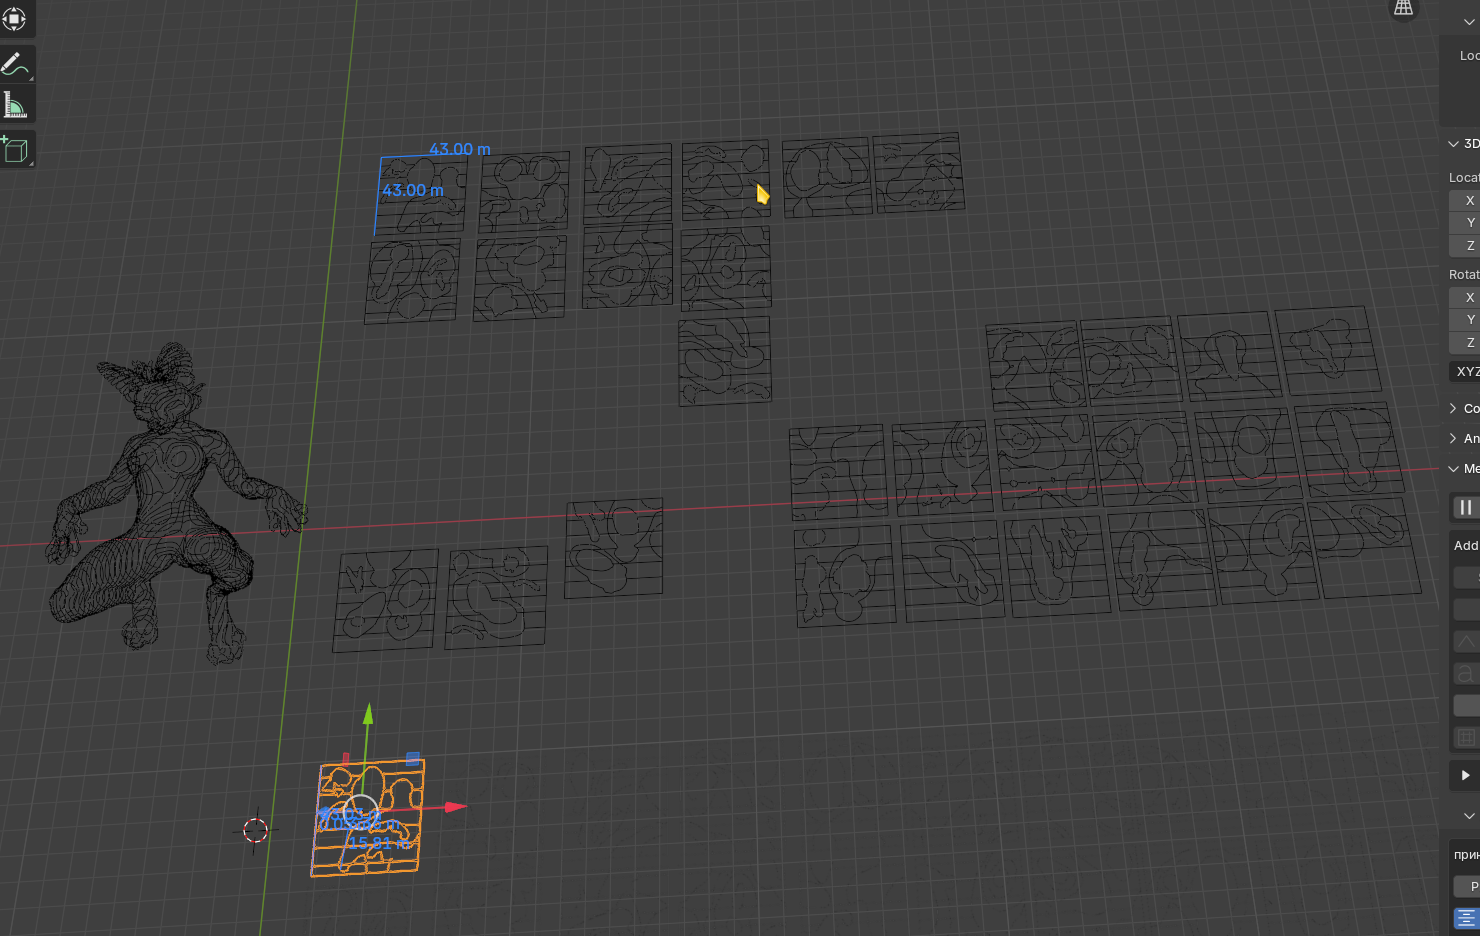The height and width of the screenshot is (936, 1480).
Task: Click the red X-axis gizmo arrow
Action: coord(455,806)
